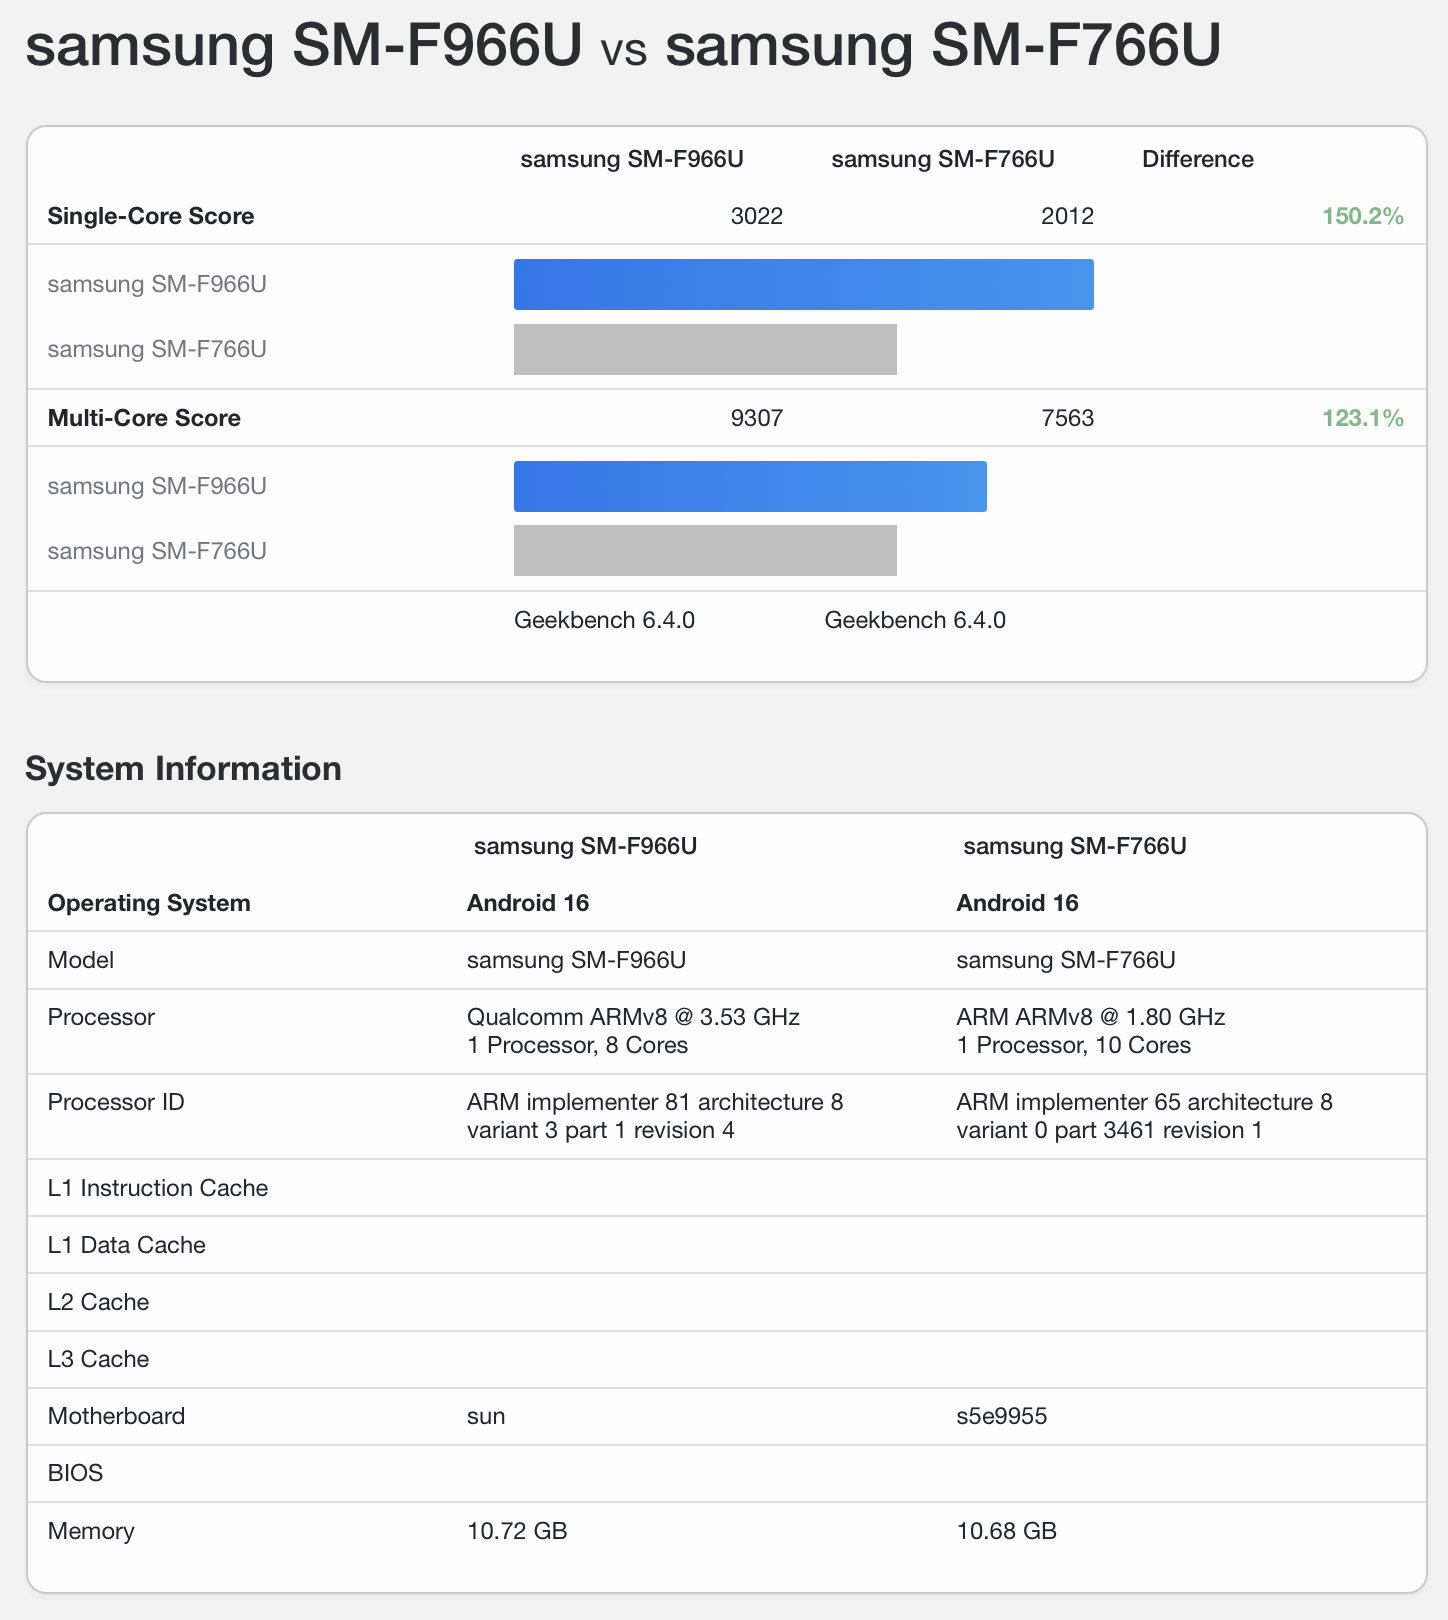Click 'ARM implementer 65 architecture 8' text

1145,1102
